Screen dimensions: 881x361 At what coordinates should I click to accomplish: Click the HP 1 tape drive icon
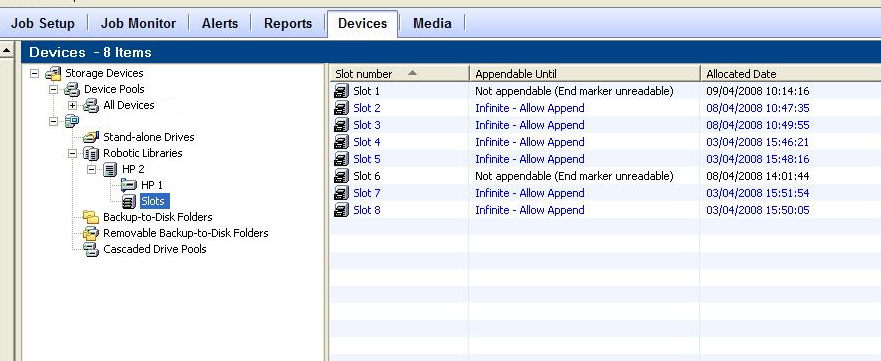click(129, 185)
